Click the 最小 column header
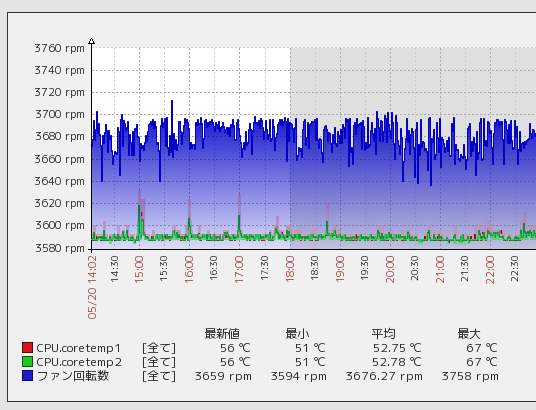Viewport: 536px width, 410px height. (x=297, y=333)
